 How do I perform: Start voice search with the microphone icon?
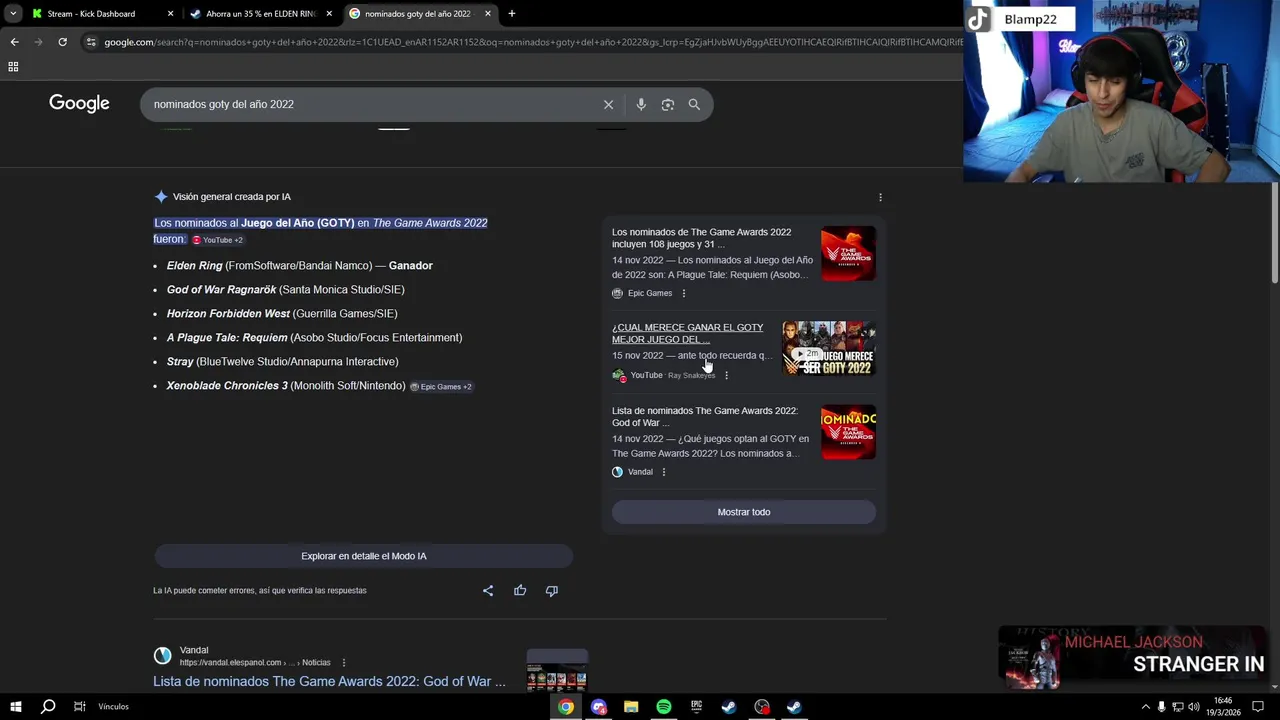point(641,104)
